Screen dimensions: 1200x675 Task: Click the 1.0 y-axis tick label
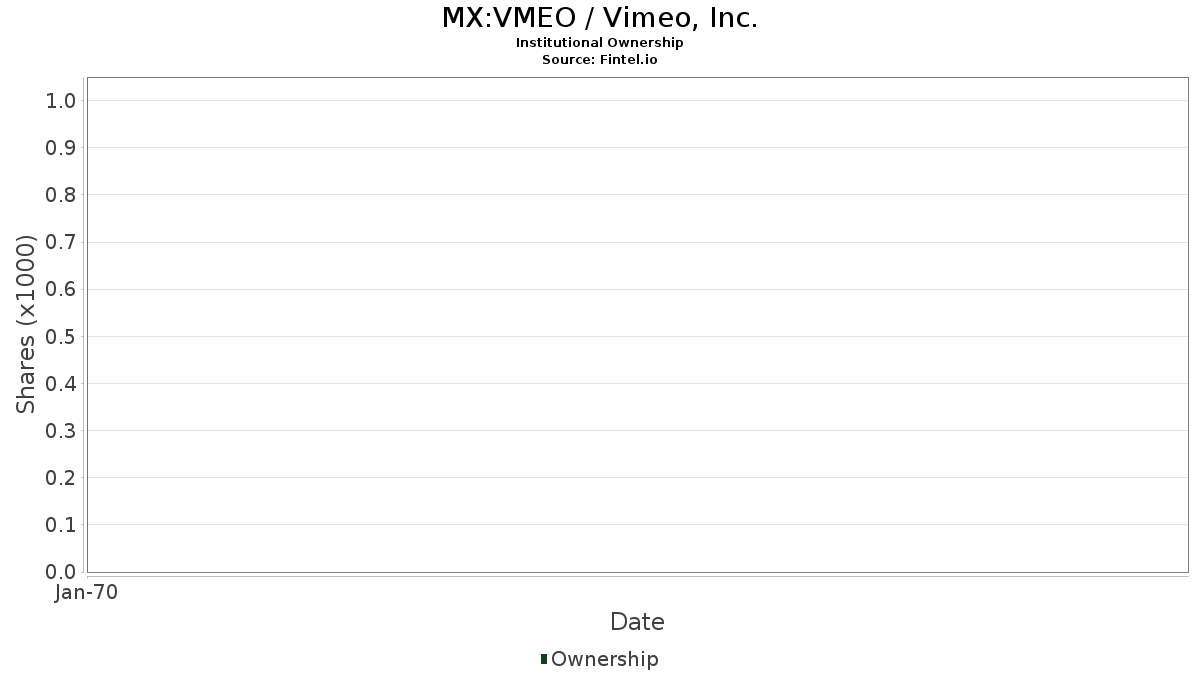click(x=61, y=101)
